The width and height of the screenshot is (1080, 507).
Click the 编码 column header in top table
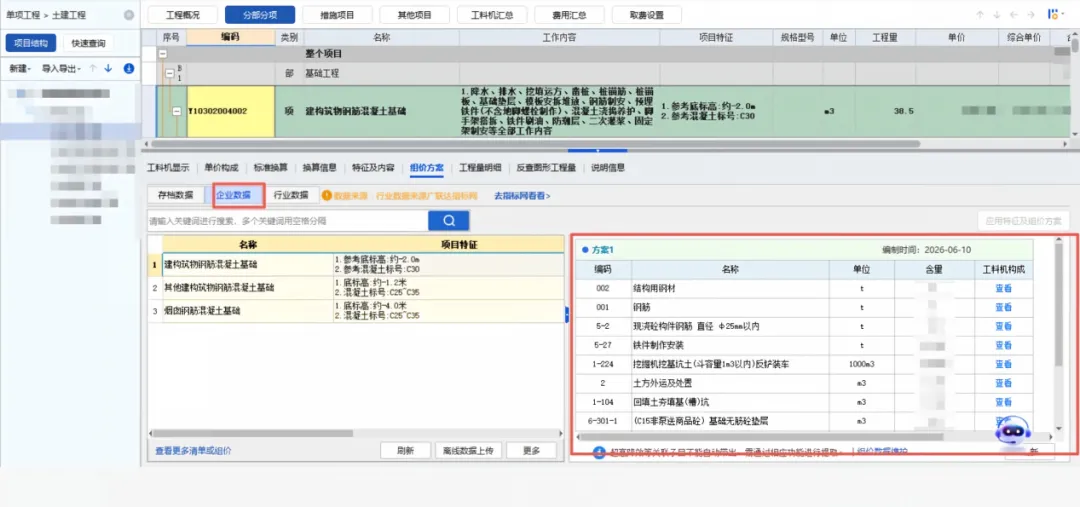pos(230,37)
